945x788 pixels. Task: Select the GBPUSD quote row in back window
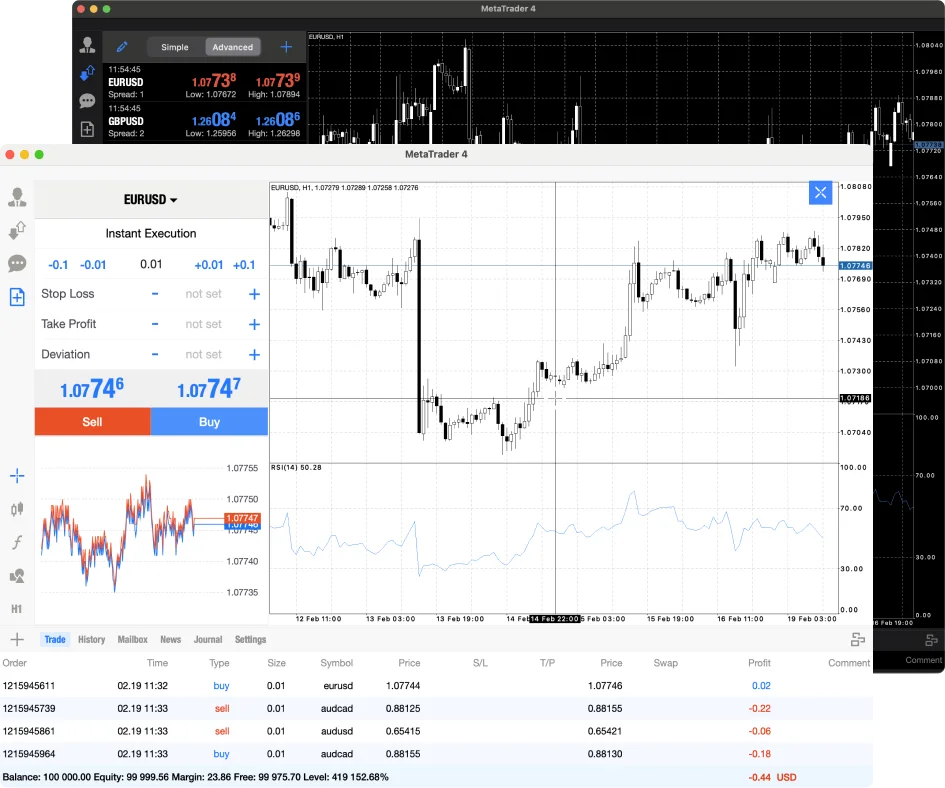pyautogui.click(x=204, y=121)
